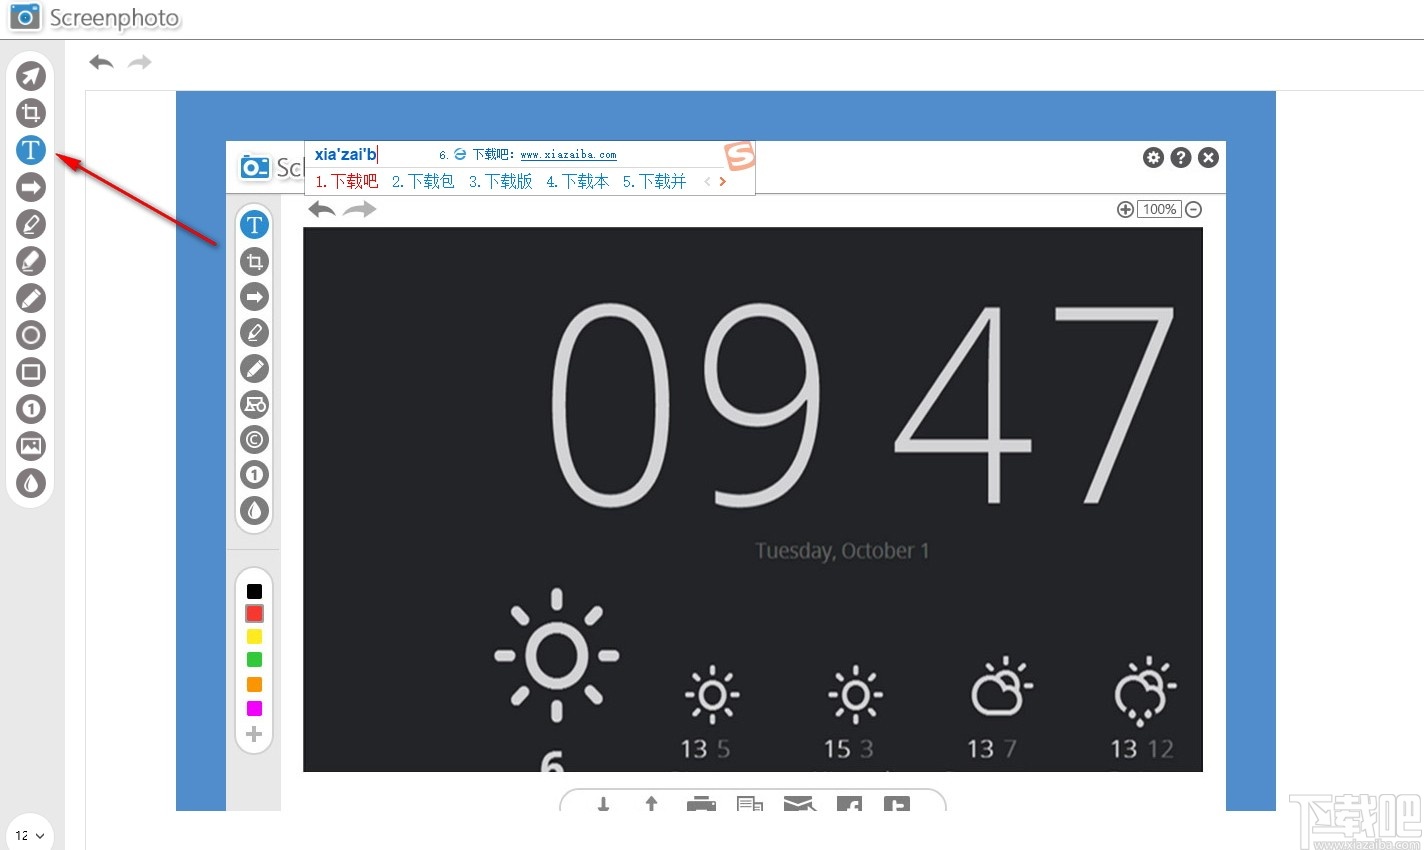The width and height of the screenshot is (1424, 850).
Task: Click the Pencil tool inside the embedded screenshot
Action: point(255,369)
